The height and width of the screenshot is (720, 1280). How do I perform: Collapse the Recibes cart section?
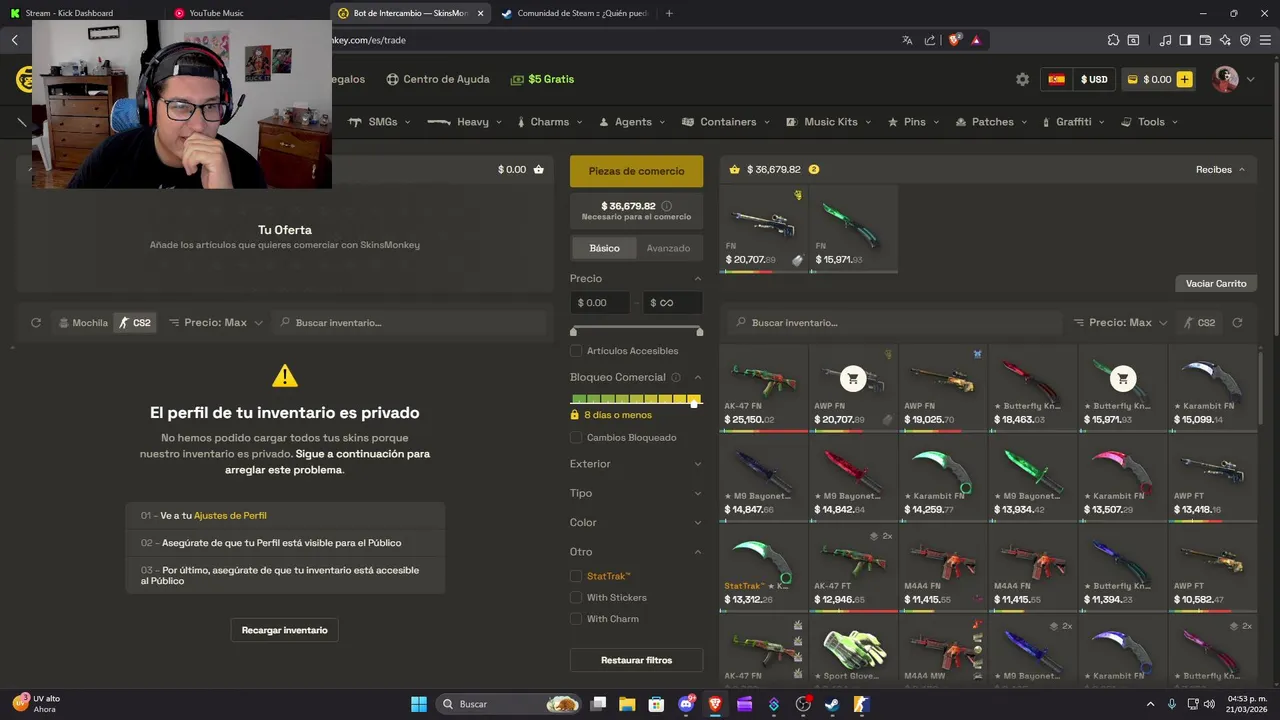1221,169
